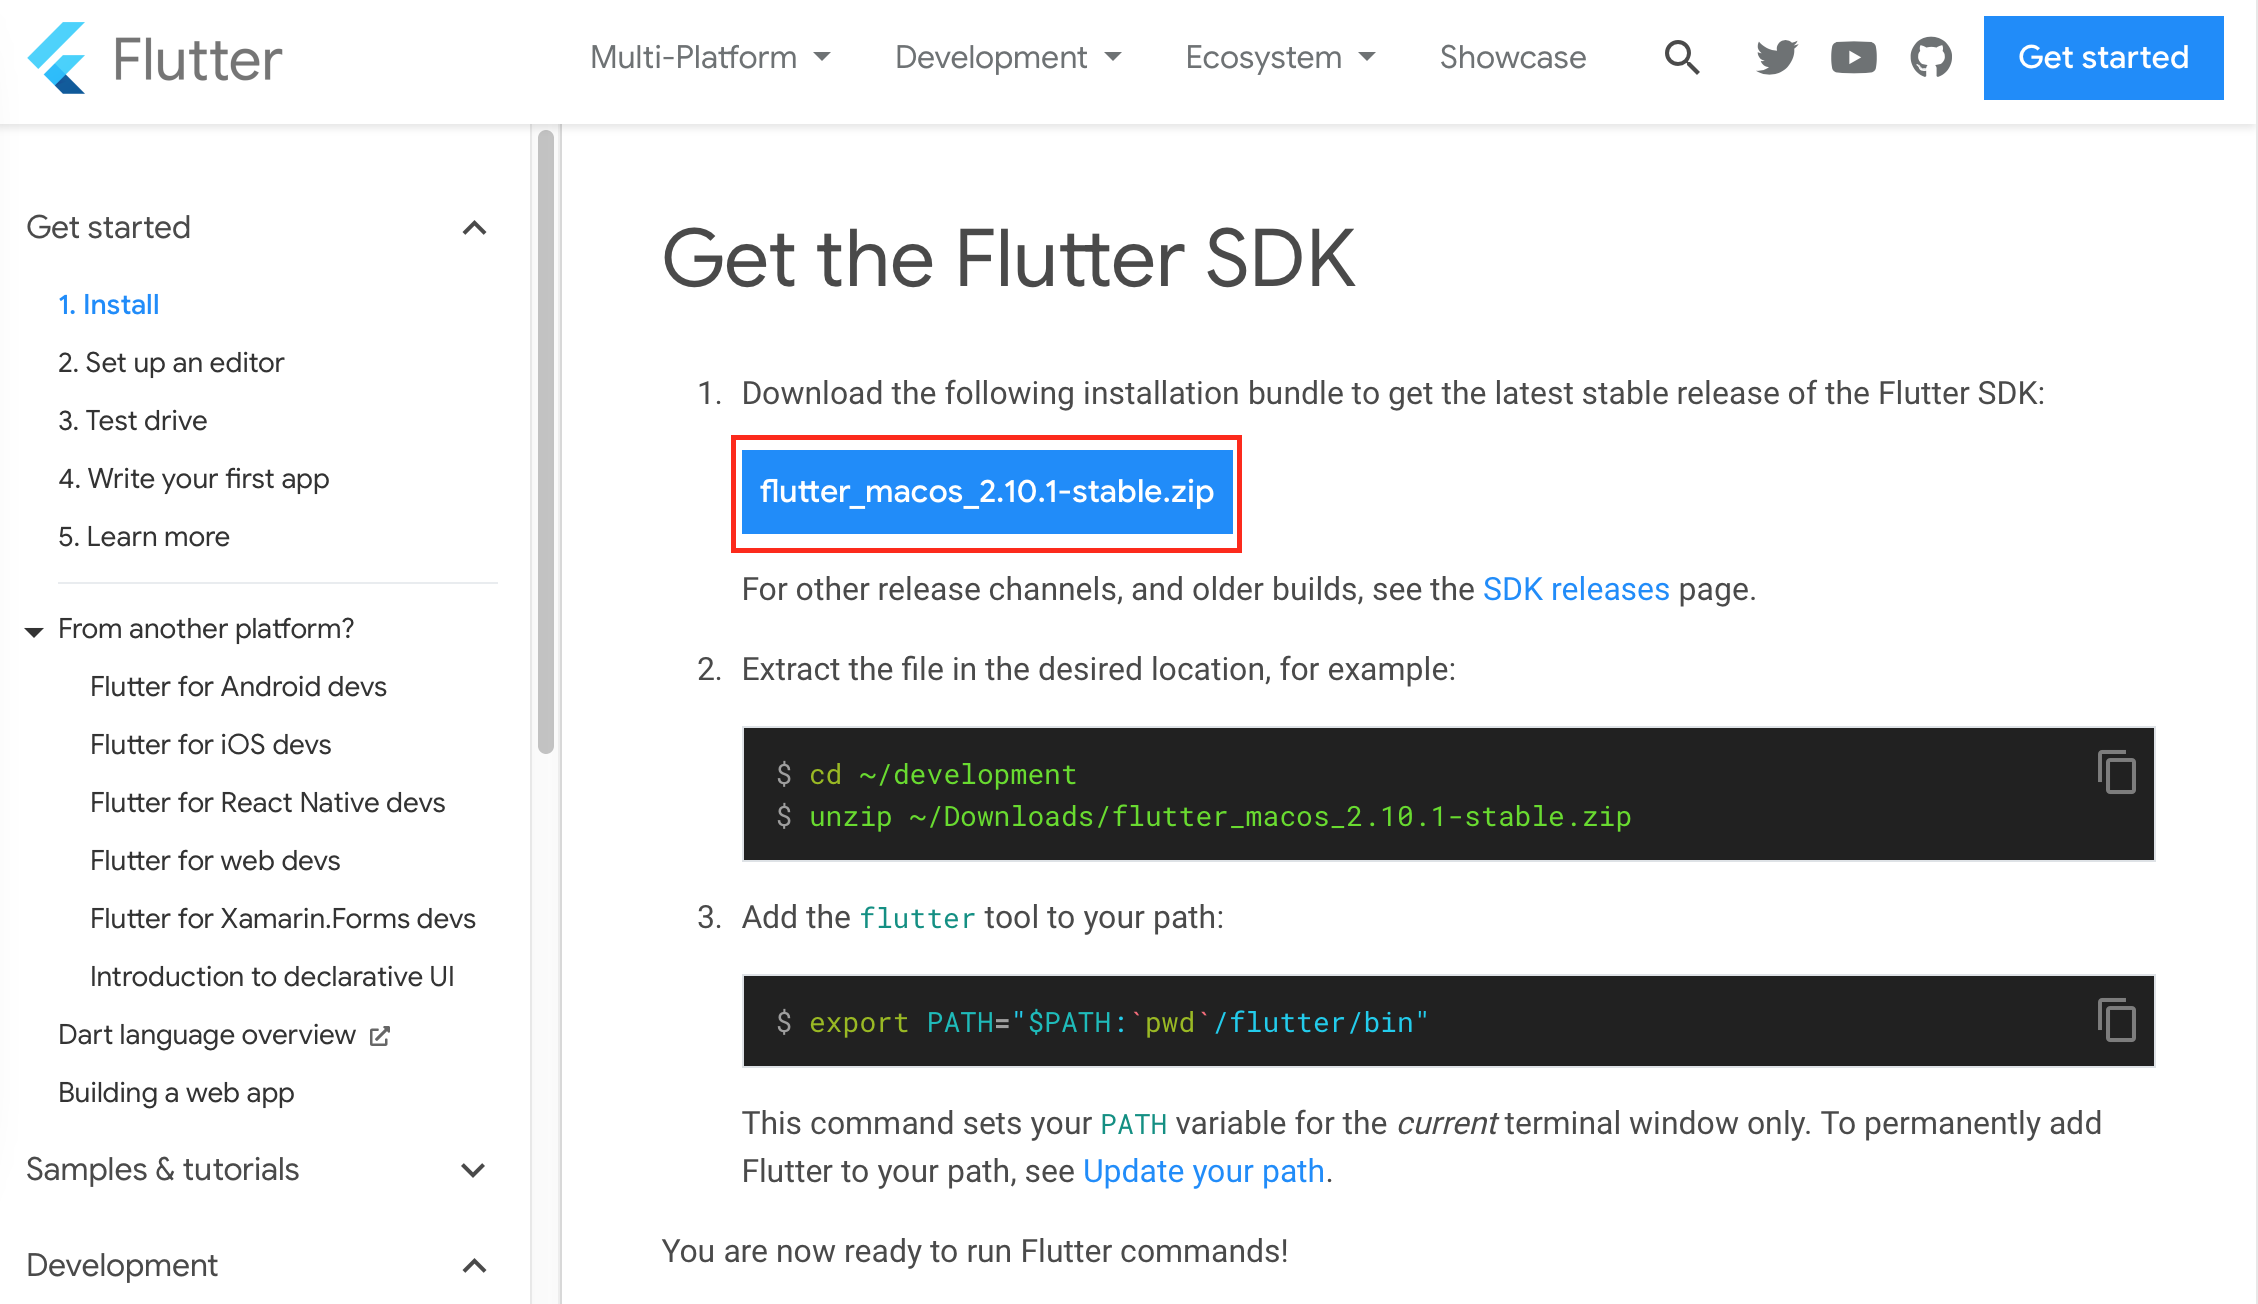Viewport: 2258px width, 1304px height.
Task: Click the sidebar vertical scrollbar
Action: (545, 440)
